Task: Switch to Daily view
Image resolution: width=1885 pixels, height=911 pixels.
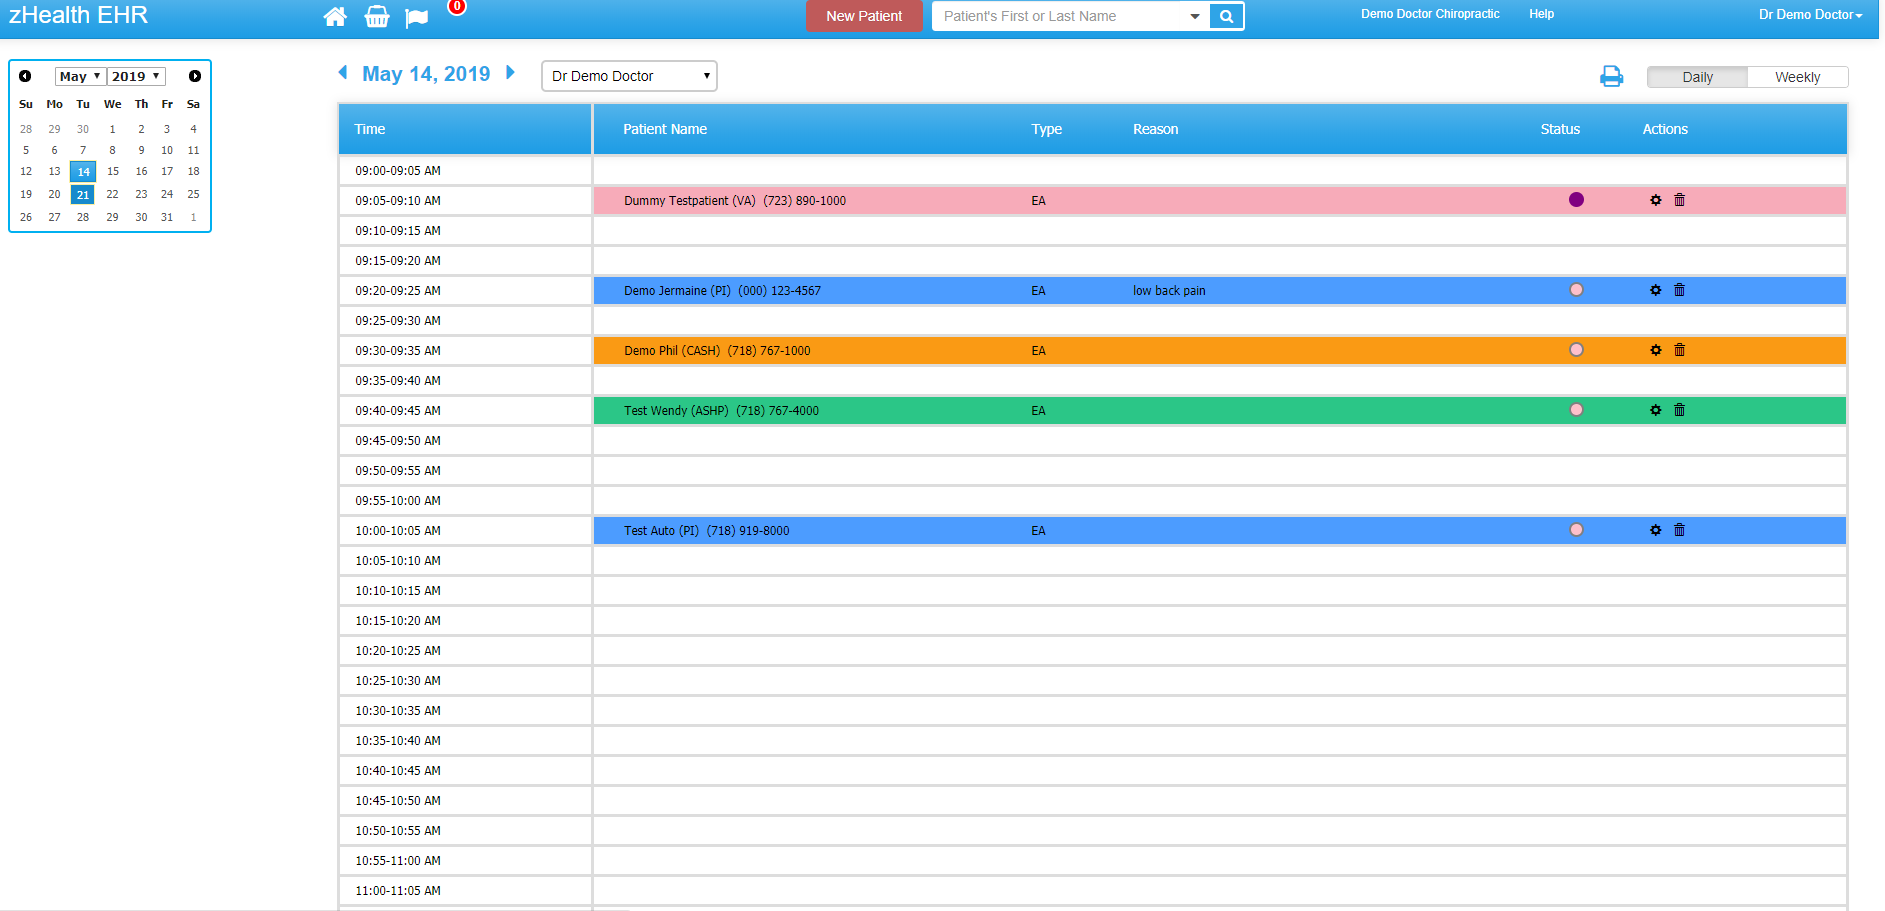Action: point(1697,77)
